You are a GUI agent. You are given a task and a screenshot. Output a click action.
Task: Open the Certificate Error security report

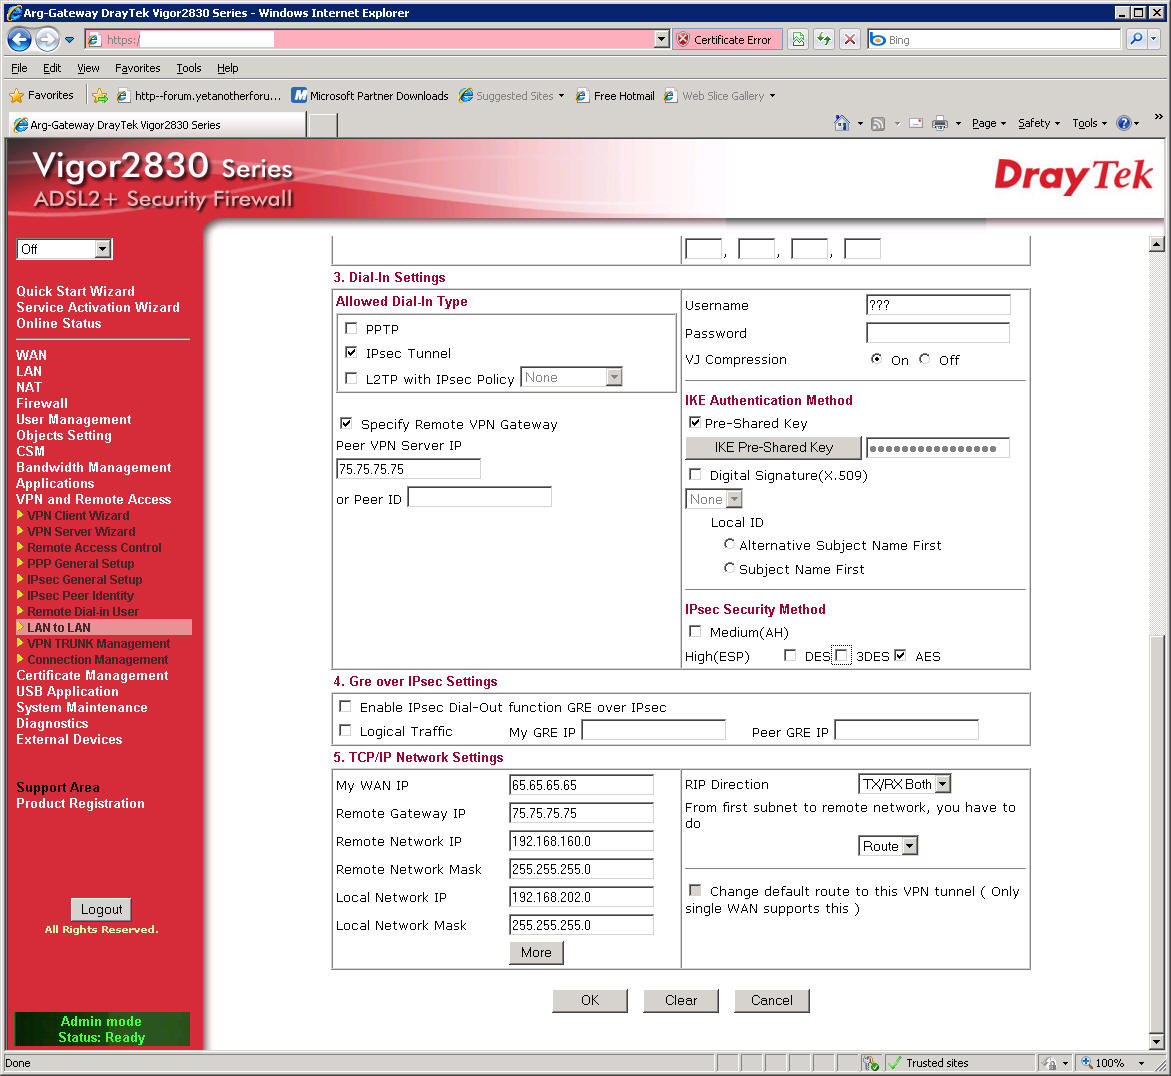point(727,40)
